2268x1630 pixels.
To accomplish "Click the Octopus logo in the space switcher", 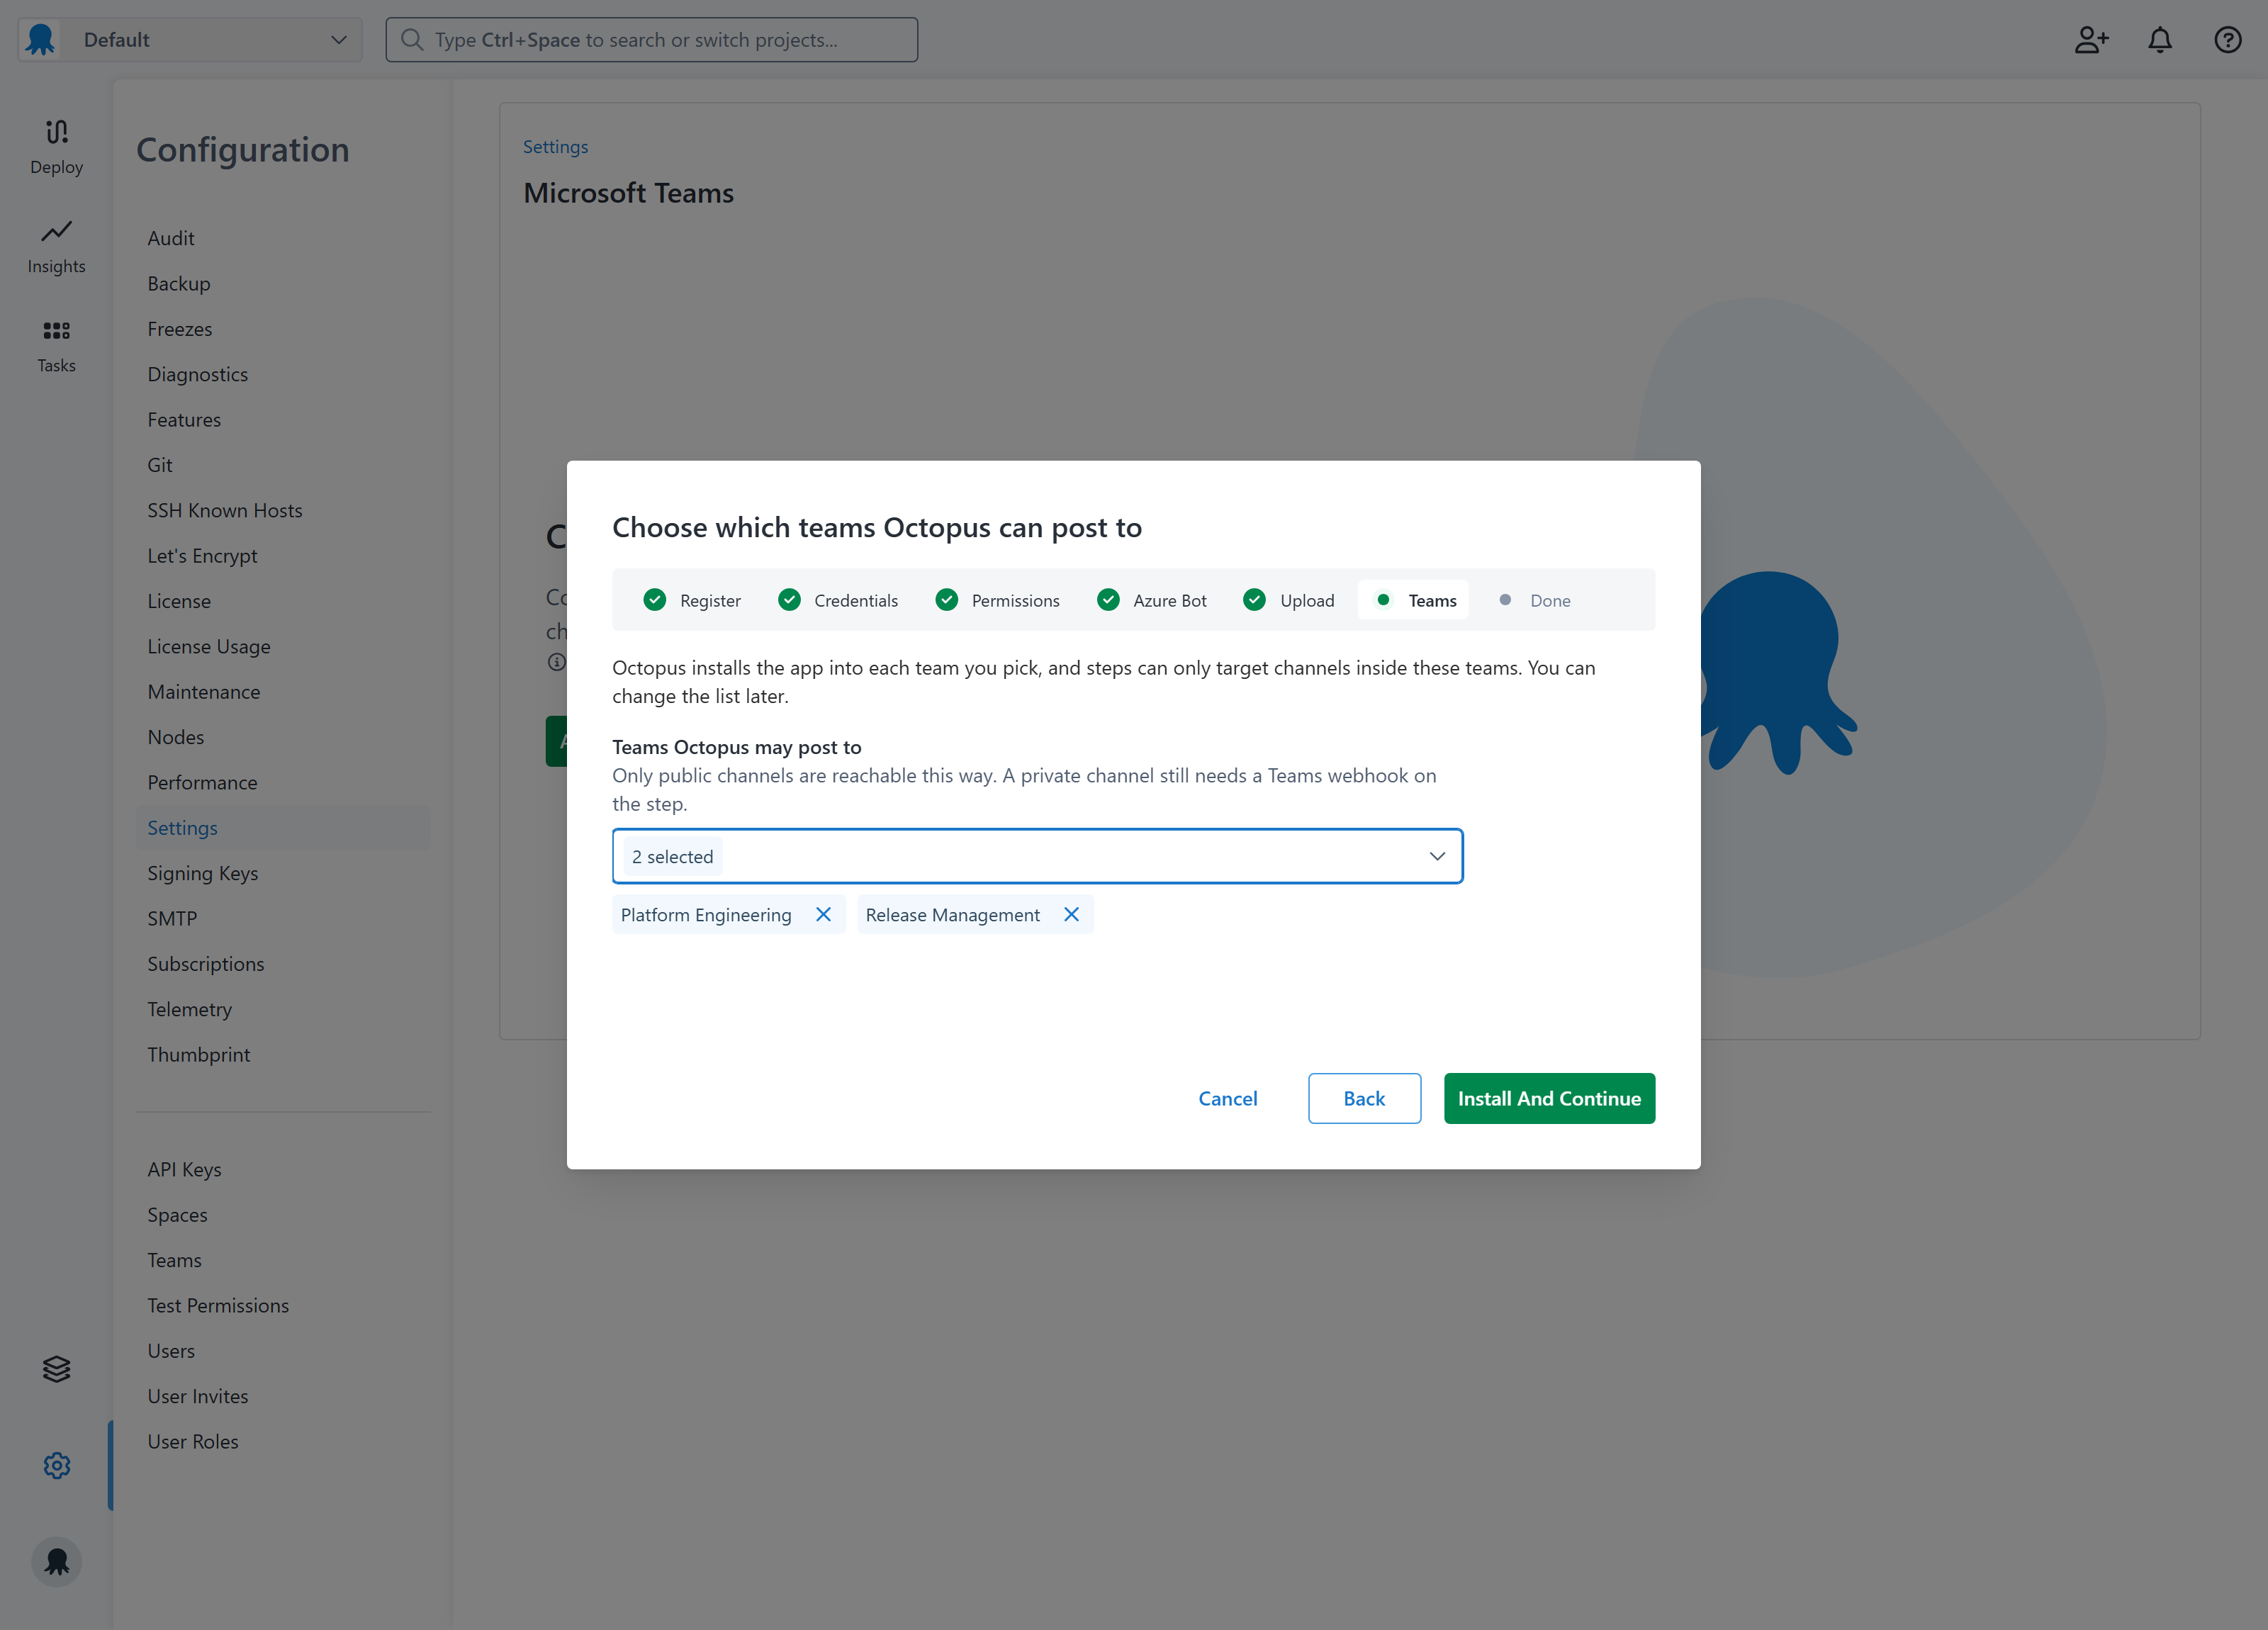I will pyautogui.click(x=41, y=40).
